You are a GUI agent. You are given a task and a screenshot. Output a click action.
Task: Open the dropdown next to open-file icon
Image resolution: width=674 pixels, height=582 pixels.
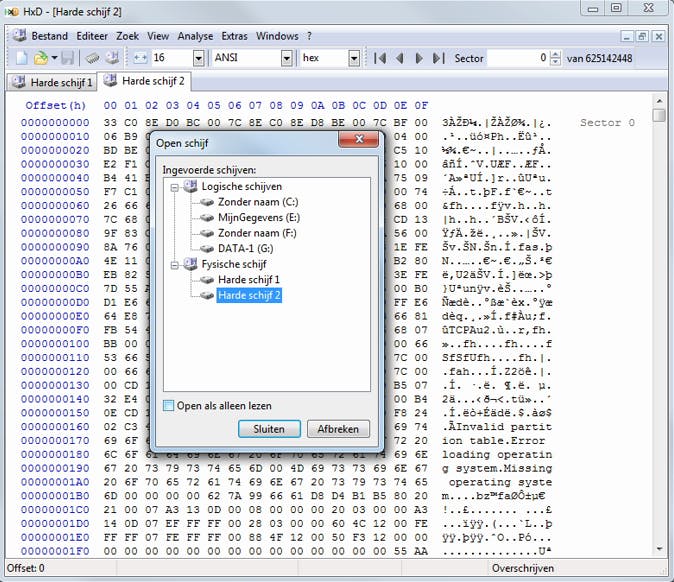[54, 58]
